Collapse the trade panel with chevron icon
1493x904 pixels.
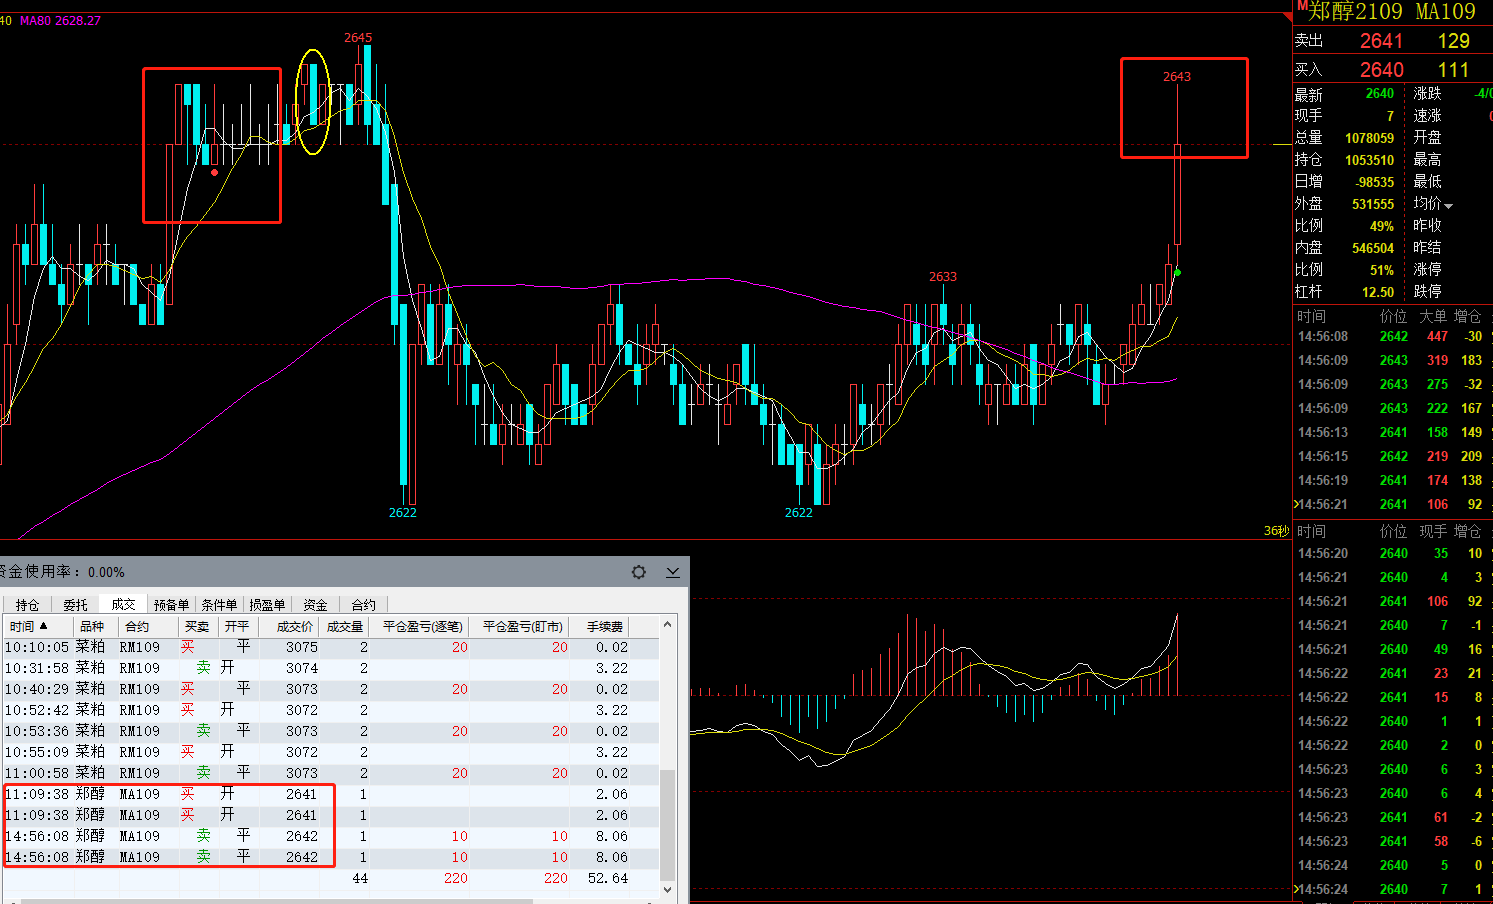point(673,572)
